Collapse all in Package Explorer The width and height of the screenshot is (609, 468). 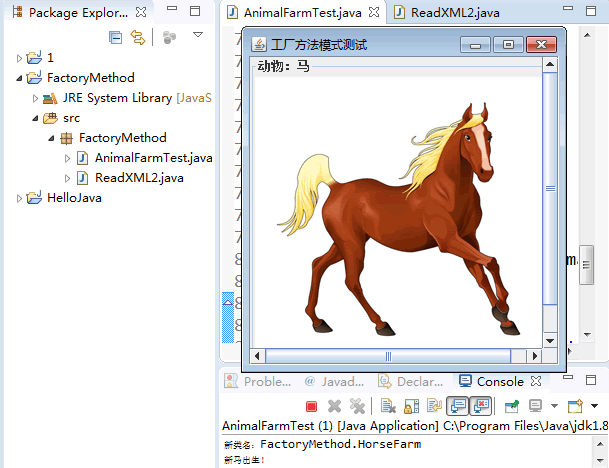pos(116,37)
